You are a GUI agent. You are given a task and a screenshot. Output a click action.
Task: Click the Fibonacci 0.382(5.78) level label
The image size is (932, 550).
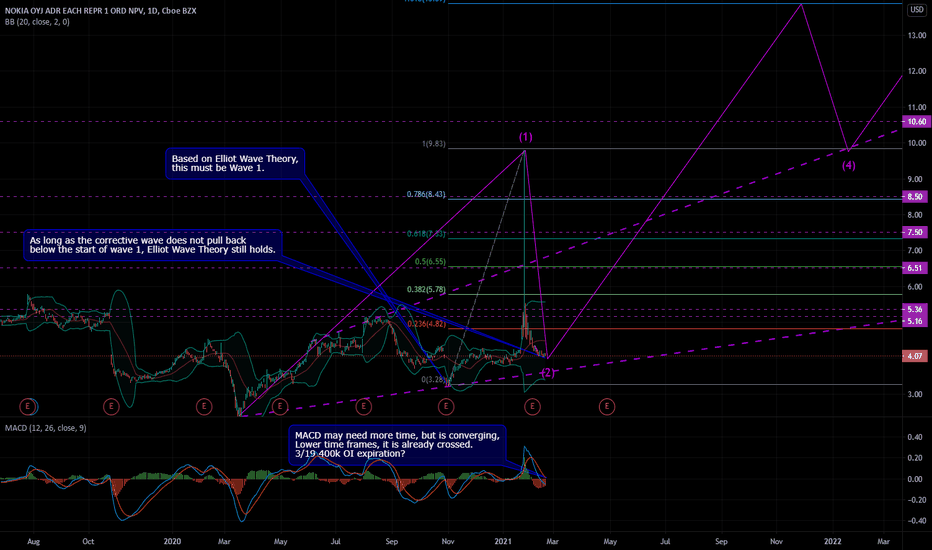tap(426, 290)
